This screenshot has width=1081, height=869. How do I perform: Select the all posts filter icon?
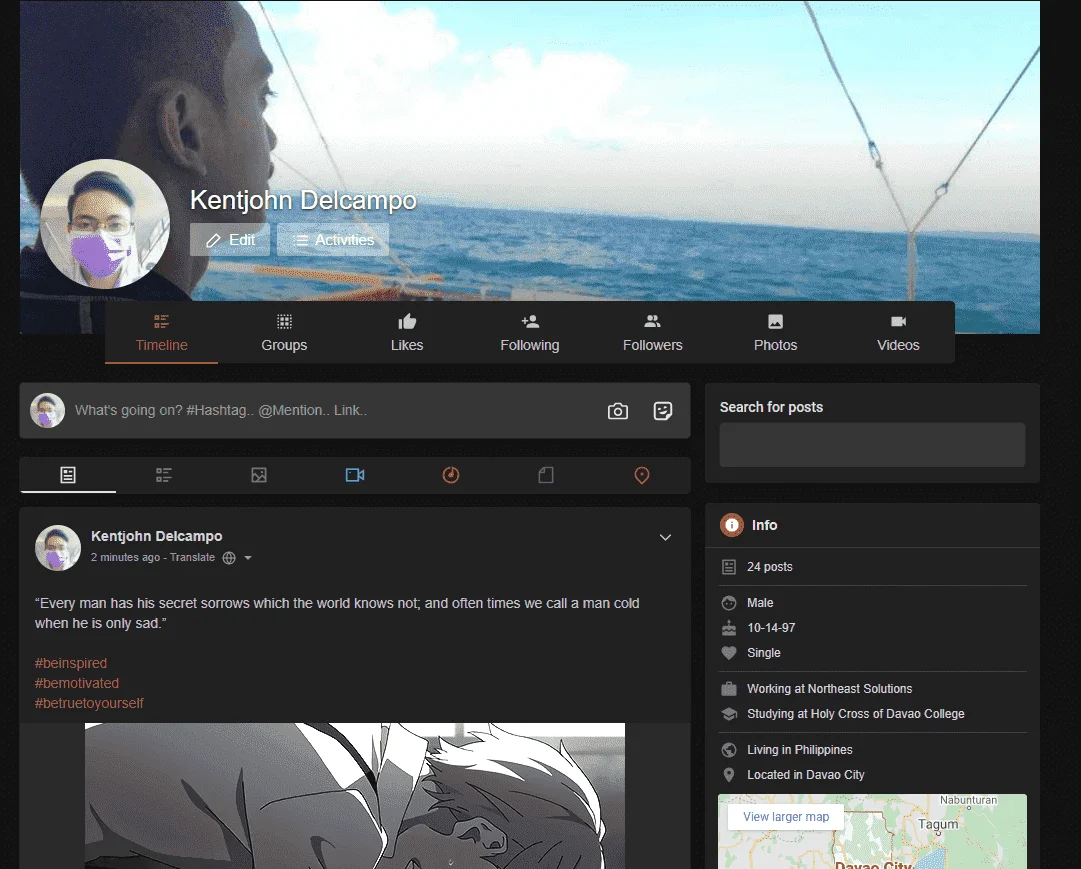68,475
